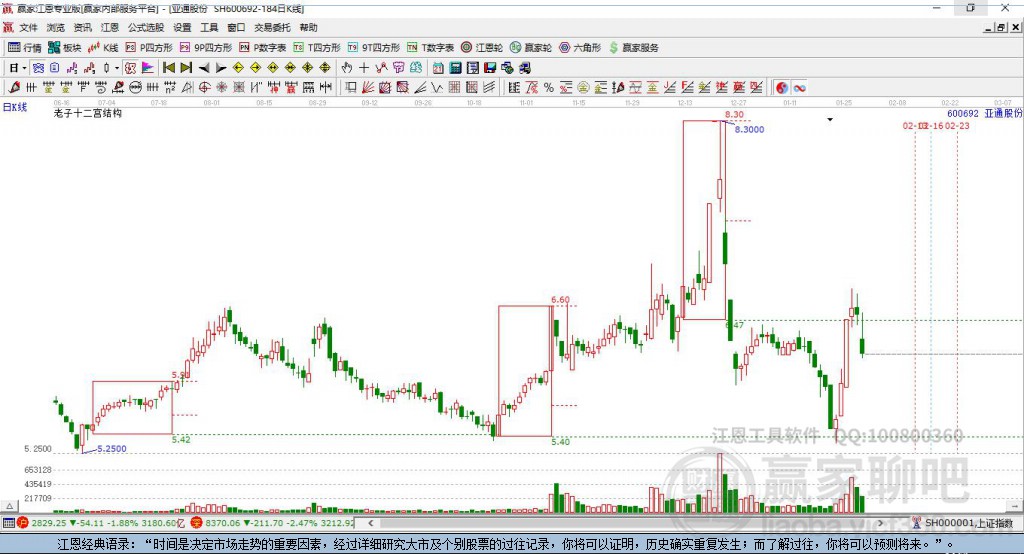Open the T数字表 time number table
The height and width of the screenshot is (554, 1024).
[430, 48]
